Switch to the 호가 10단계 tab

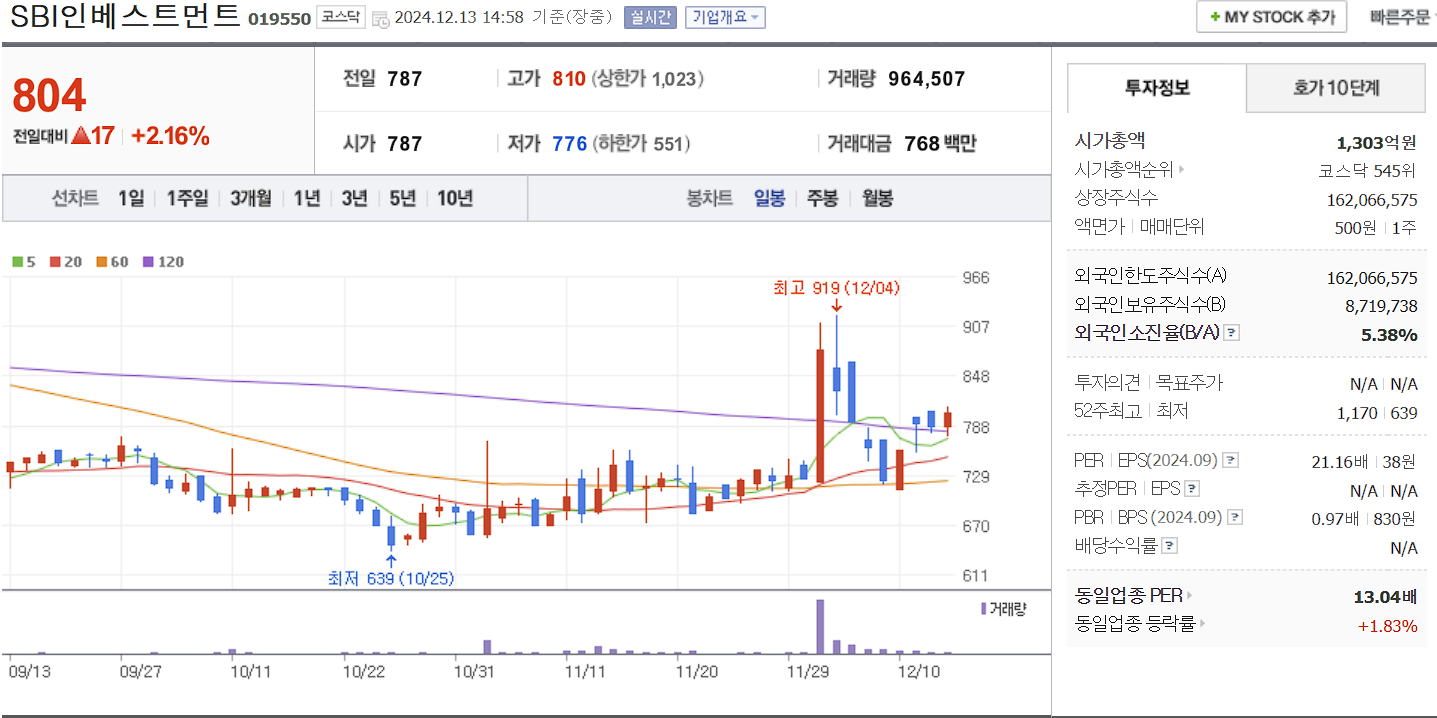(x=1335, y=88)
